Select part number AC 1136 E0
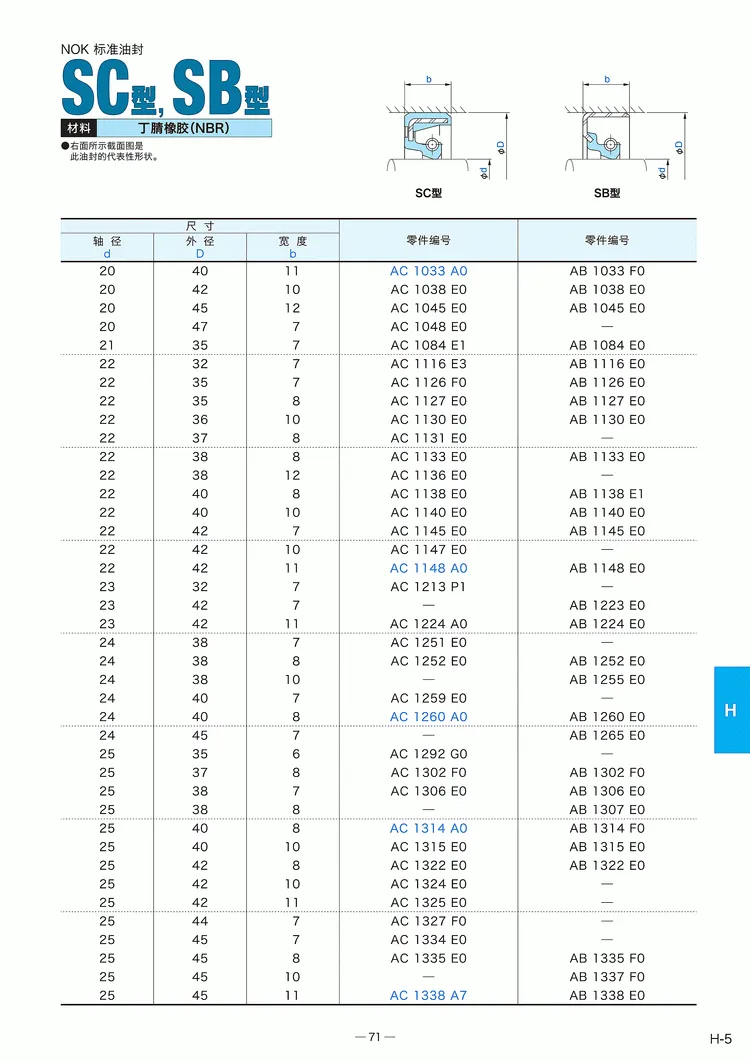Viewport: 750px width, 1061px height. (428, 476)
